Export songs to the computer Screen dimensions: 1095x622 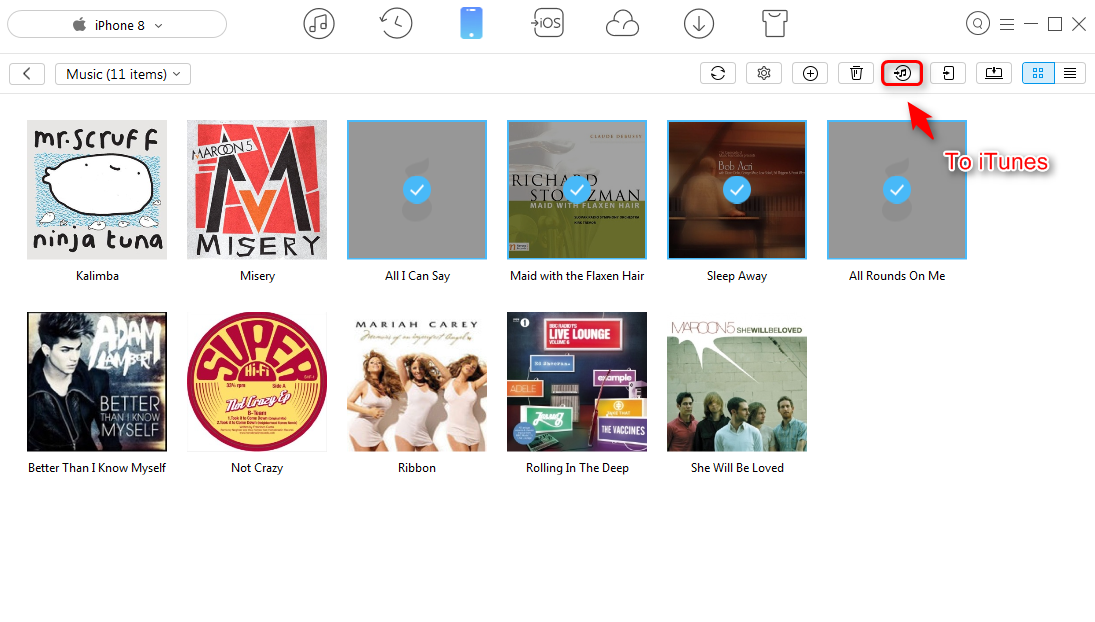pos(994,73)
